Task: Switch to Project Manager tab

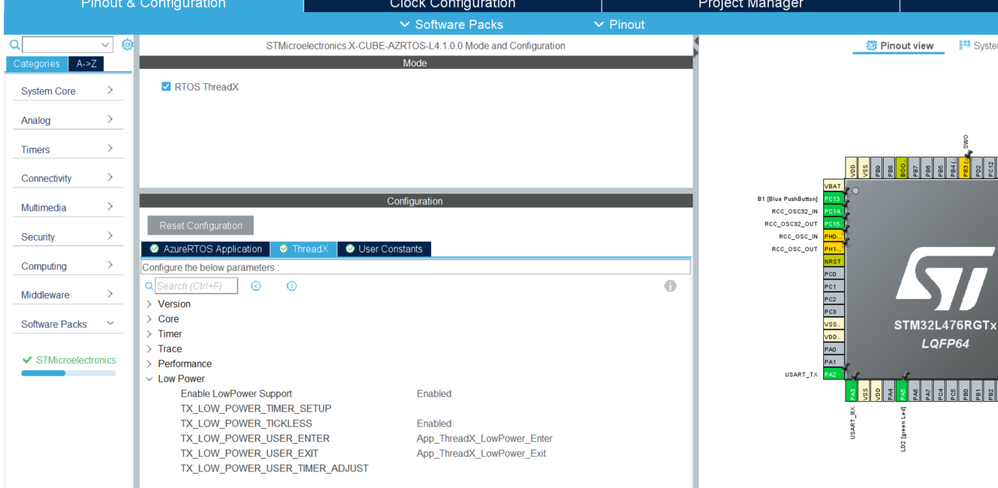Action: [x=750, y=5]
